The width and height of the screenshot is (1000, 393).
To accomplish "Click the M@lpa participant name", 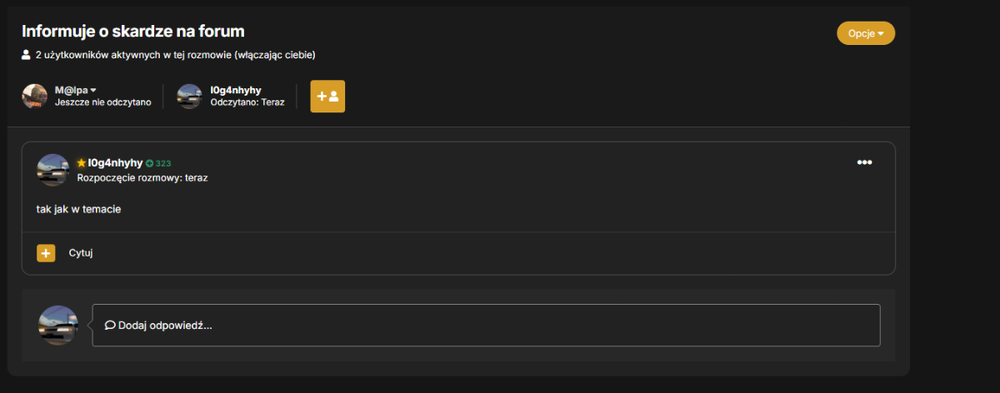I will [x=71, y=90].
